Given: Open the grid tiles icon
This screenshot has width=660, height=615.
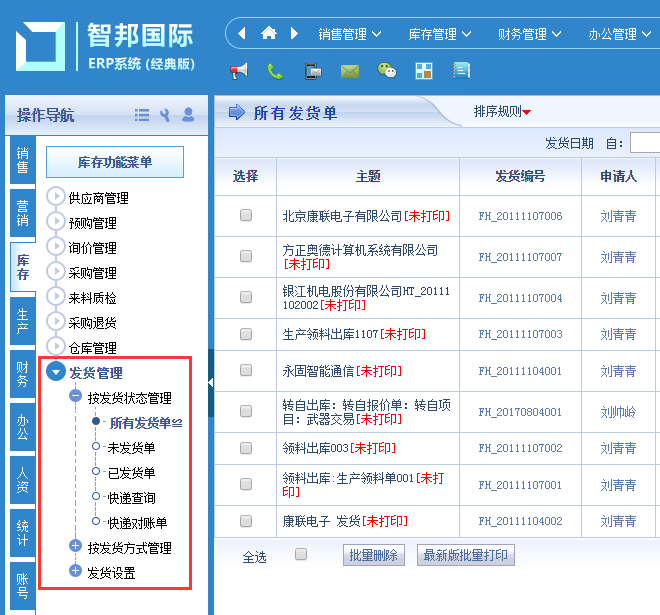Looking at the screenshot, I should pos(424,71).
